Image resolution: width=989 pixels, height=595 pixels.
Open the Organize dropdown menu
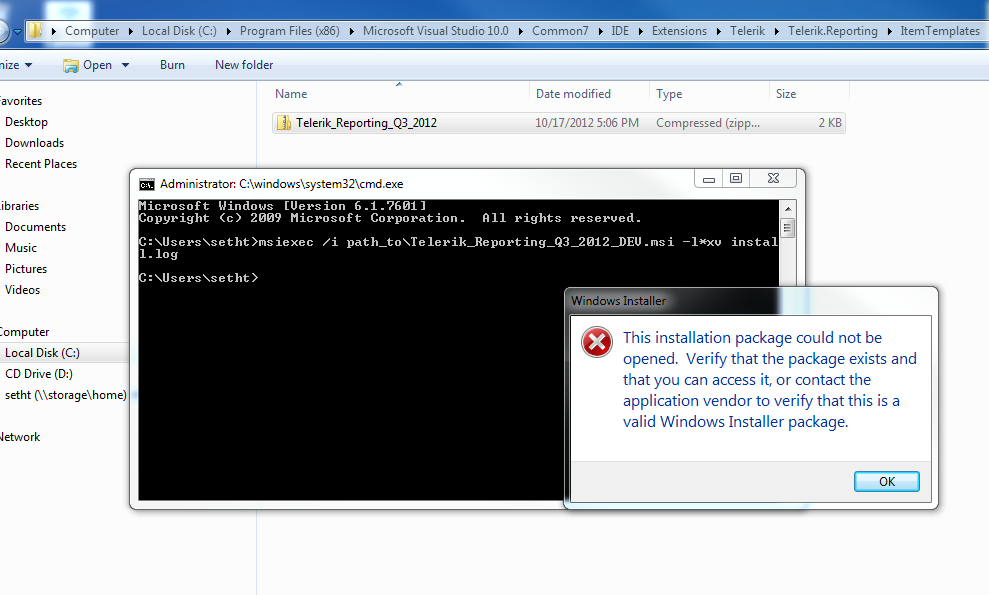pos(16,65)
